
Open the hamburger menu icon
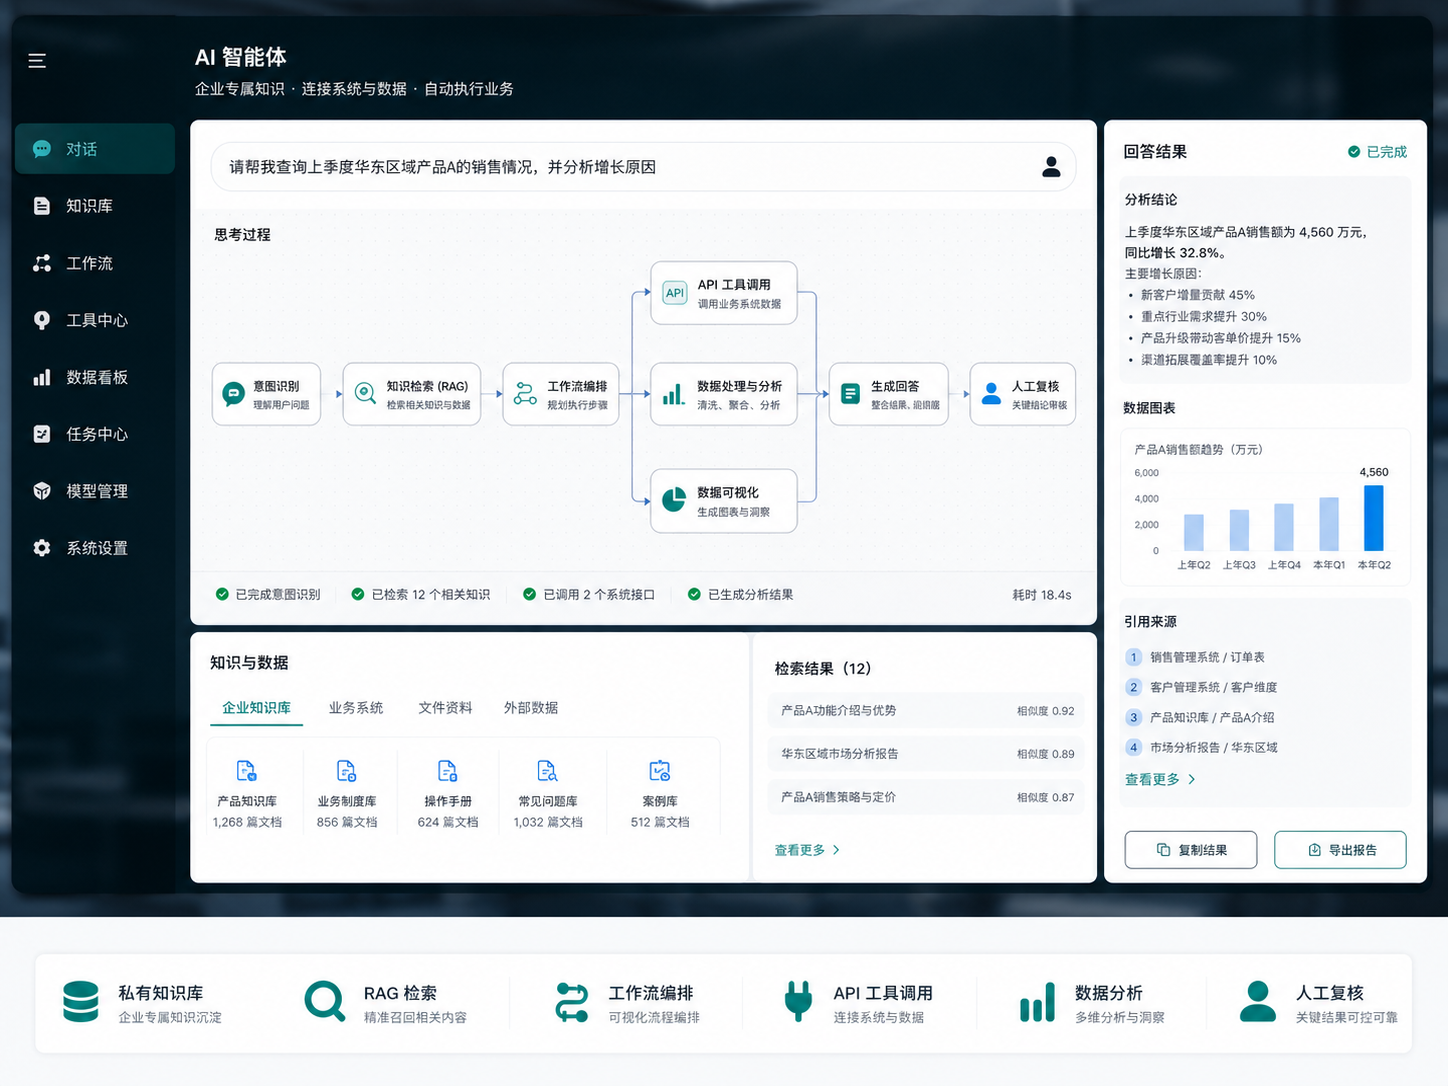click(37, 61)
